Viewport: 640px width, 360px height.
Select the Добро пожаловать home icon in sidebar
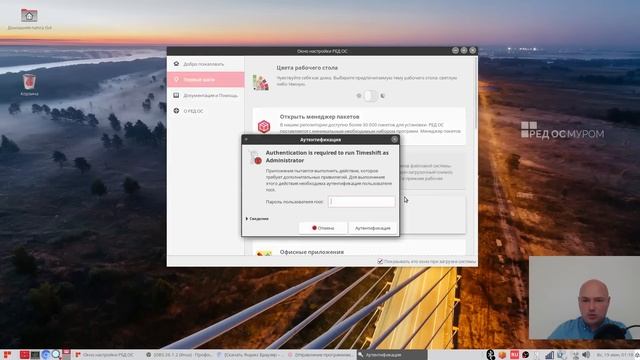click(176, 64)
